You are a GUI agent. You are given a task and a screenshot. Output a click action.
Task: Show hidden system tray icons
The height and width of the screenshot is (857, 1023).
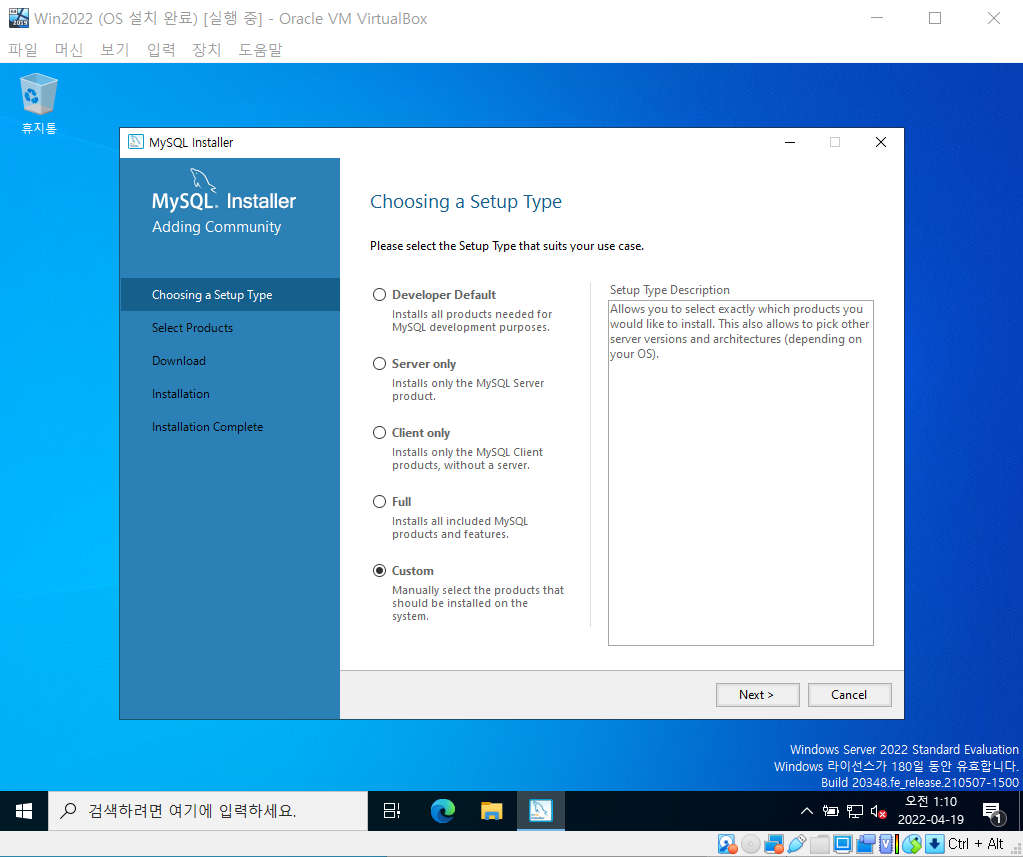click(806, 811)
